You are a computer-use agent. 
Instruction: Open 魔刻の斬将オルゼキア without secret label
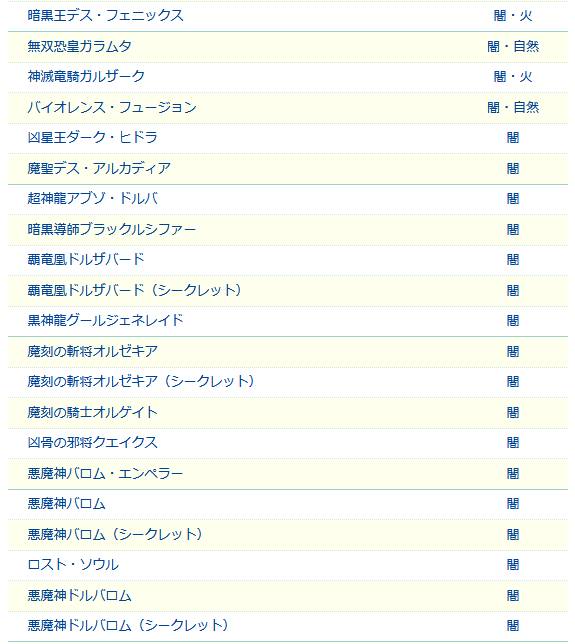click(92, 351)
